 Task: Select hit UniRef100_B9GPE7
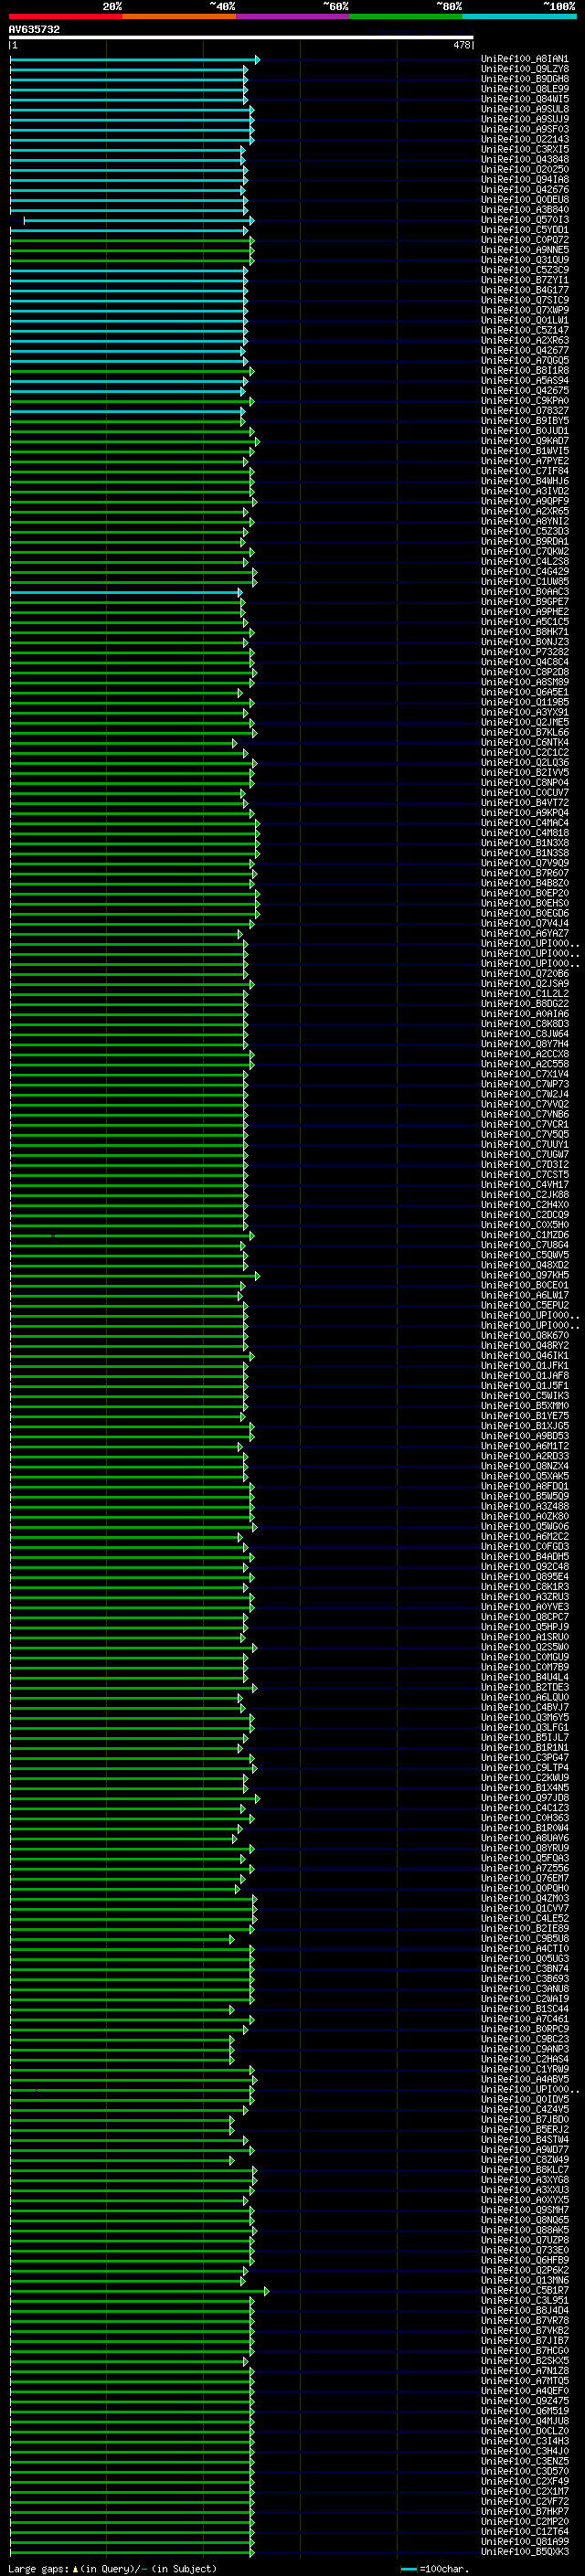point(525,602)
